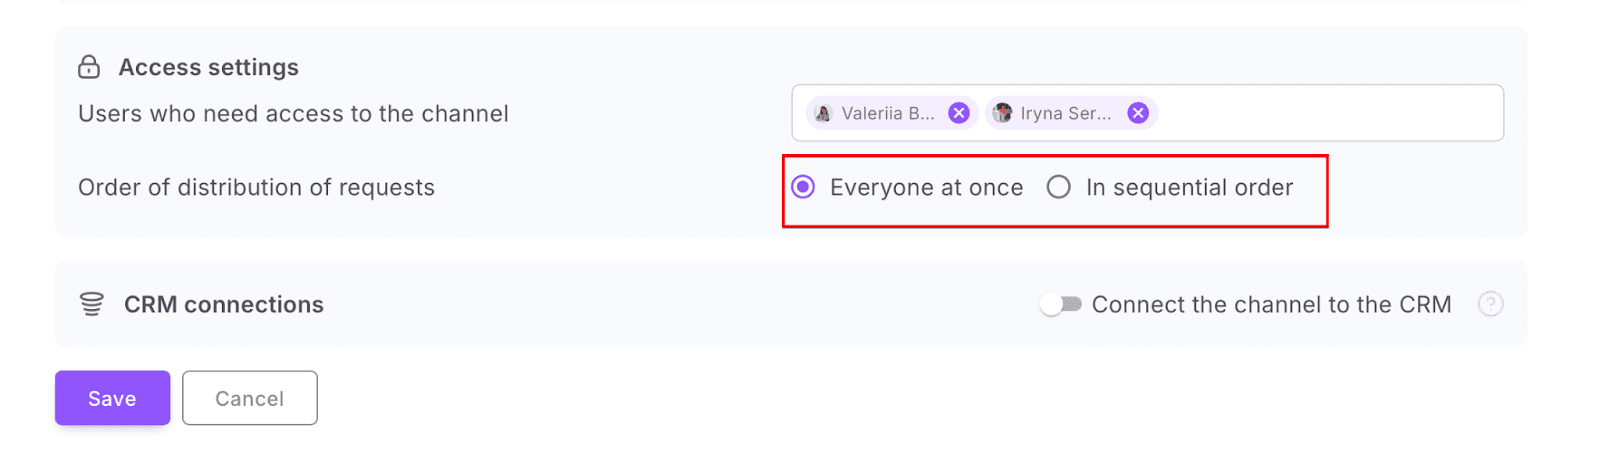The image size is (1600, 470).
Task: Remove Iryna Ser. from channel access
Action: coord(1137,113)
